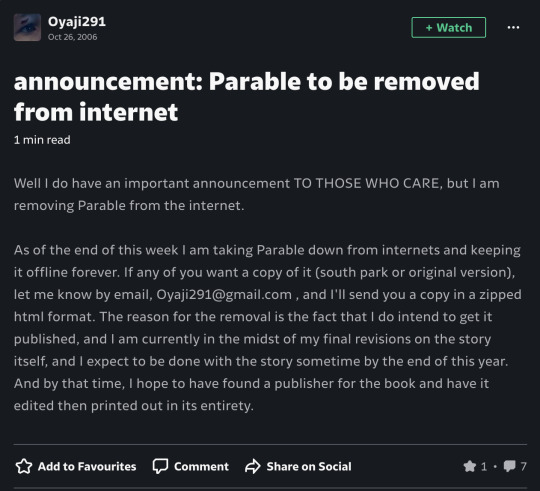Click the Oyaji291@gmail.com email address
Image resolution: width=540 pixels, height=491 pixels.
[x=224, y=295]
